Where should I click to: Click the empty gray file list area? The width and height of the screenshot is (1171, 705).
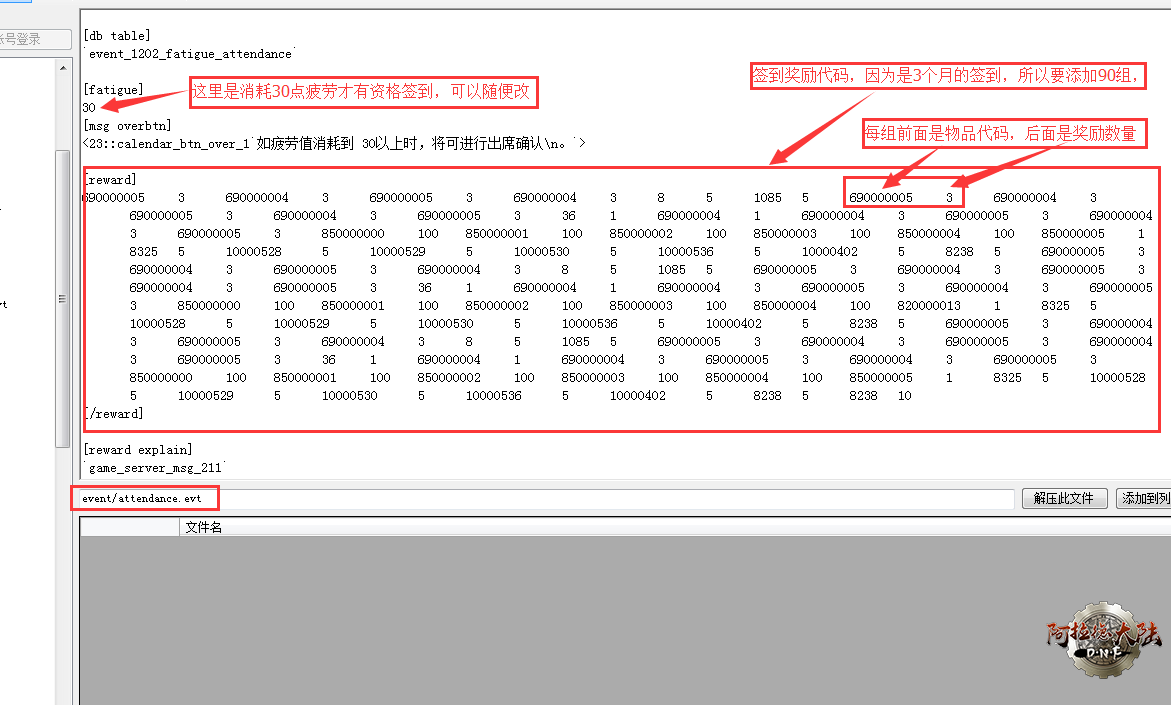pyautogui.click(x=600, y=620)
